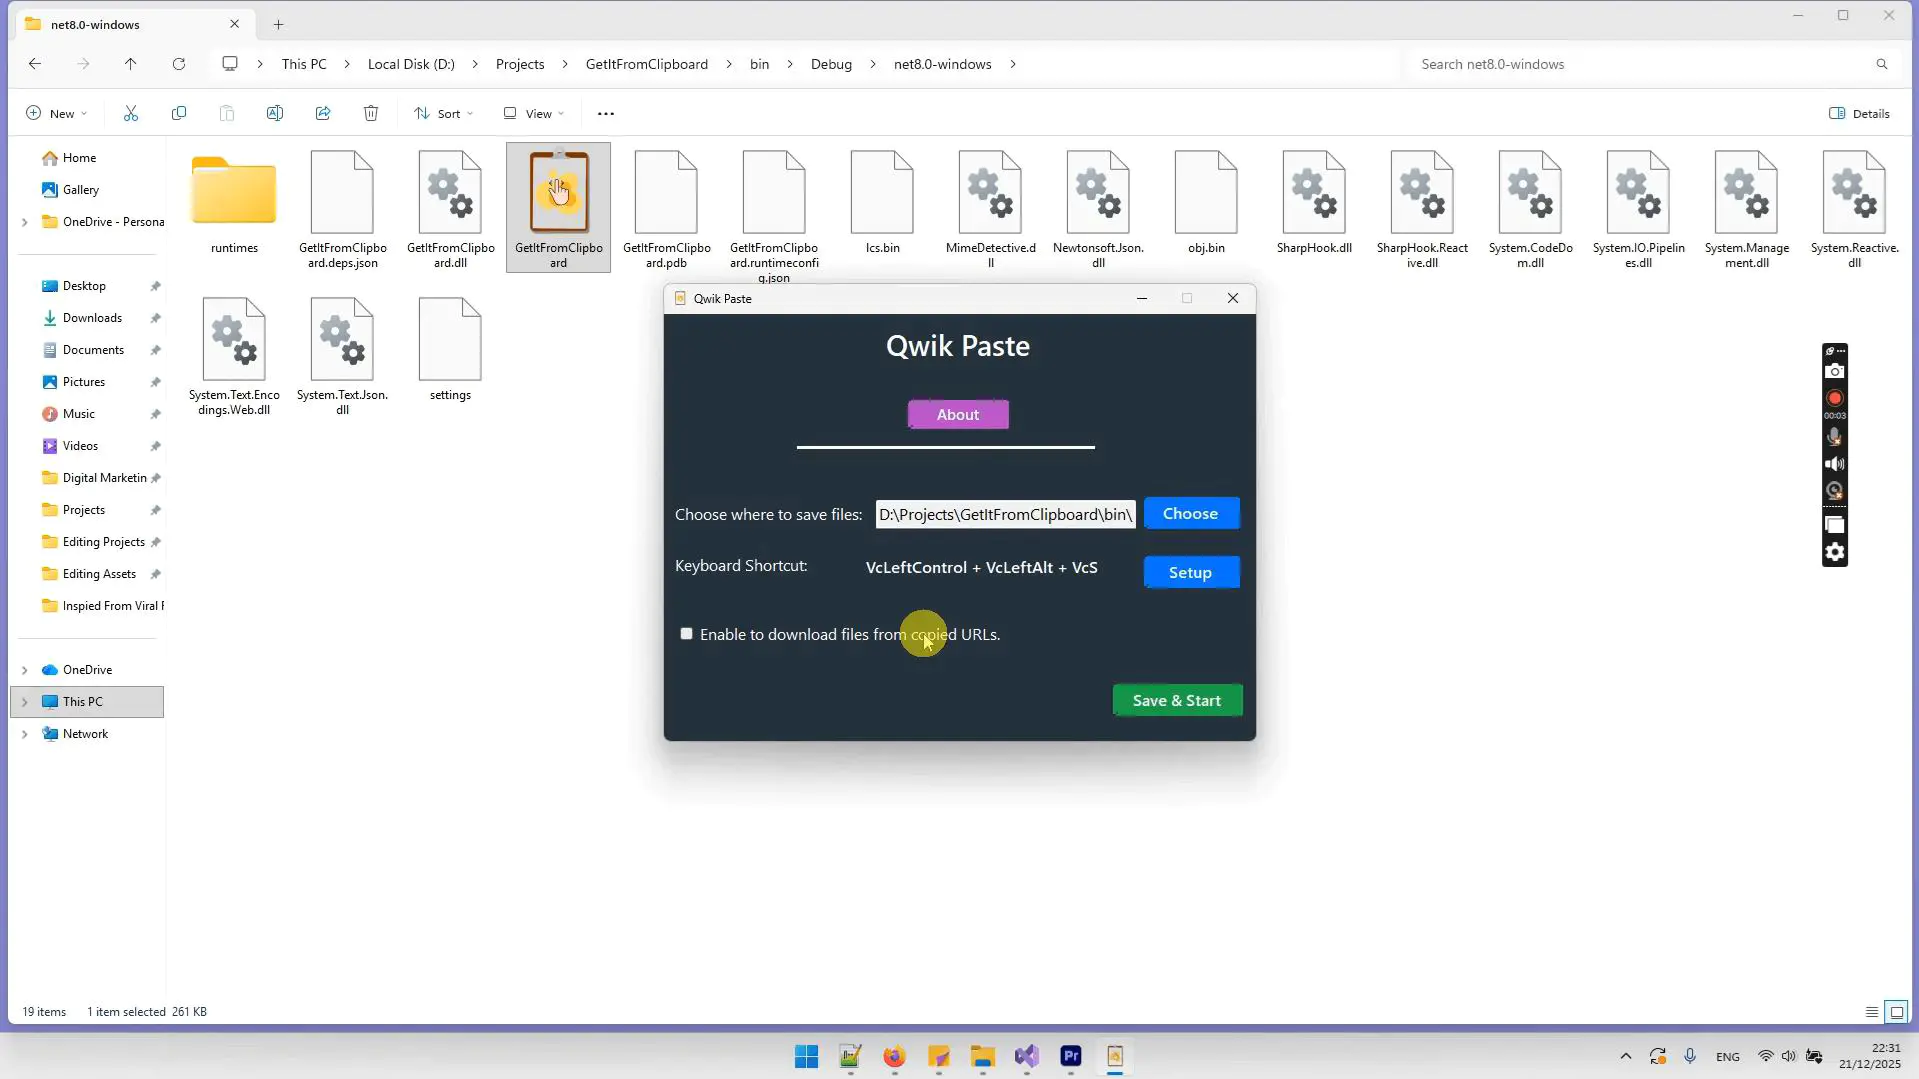Take a screenshot with the camera icon

[x=1834, y=371]
